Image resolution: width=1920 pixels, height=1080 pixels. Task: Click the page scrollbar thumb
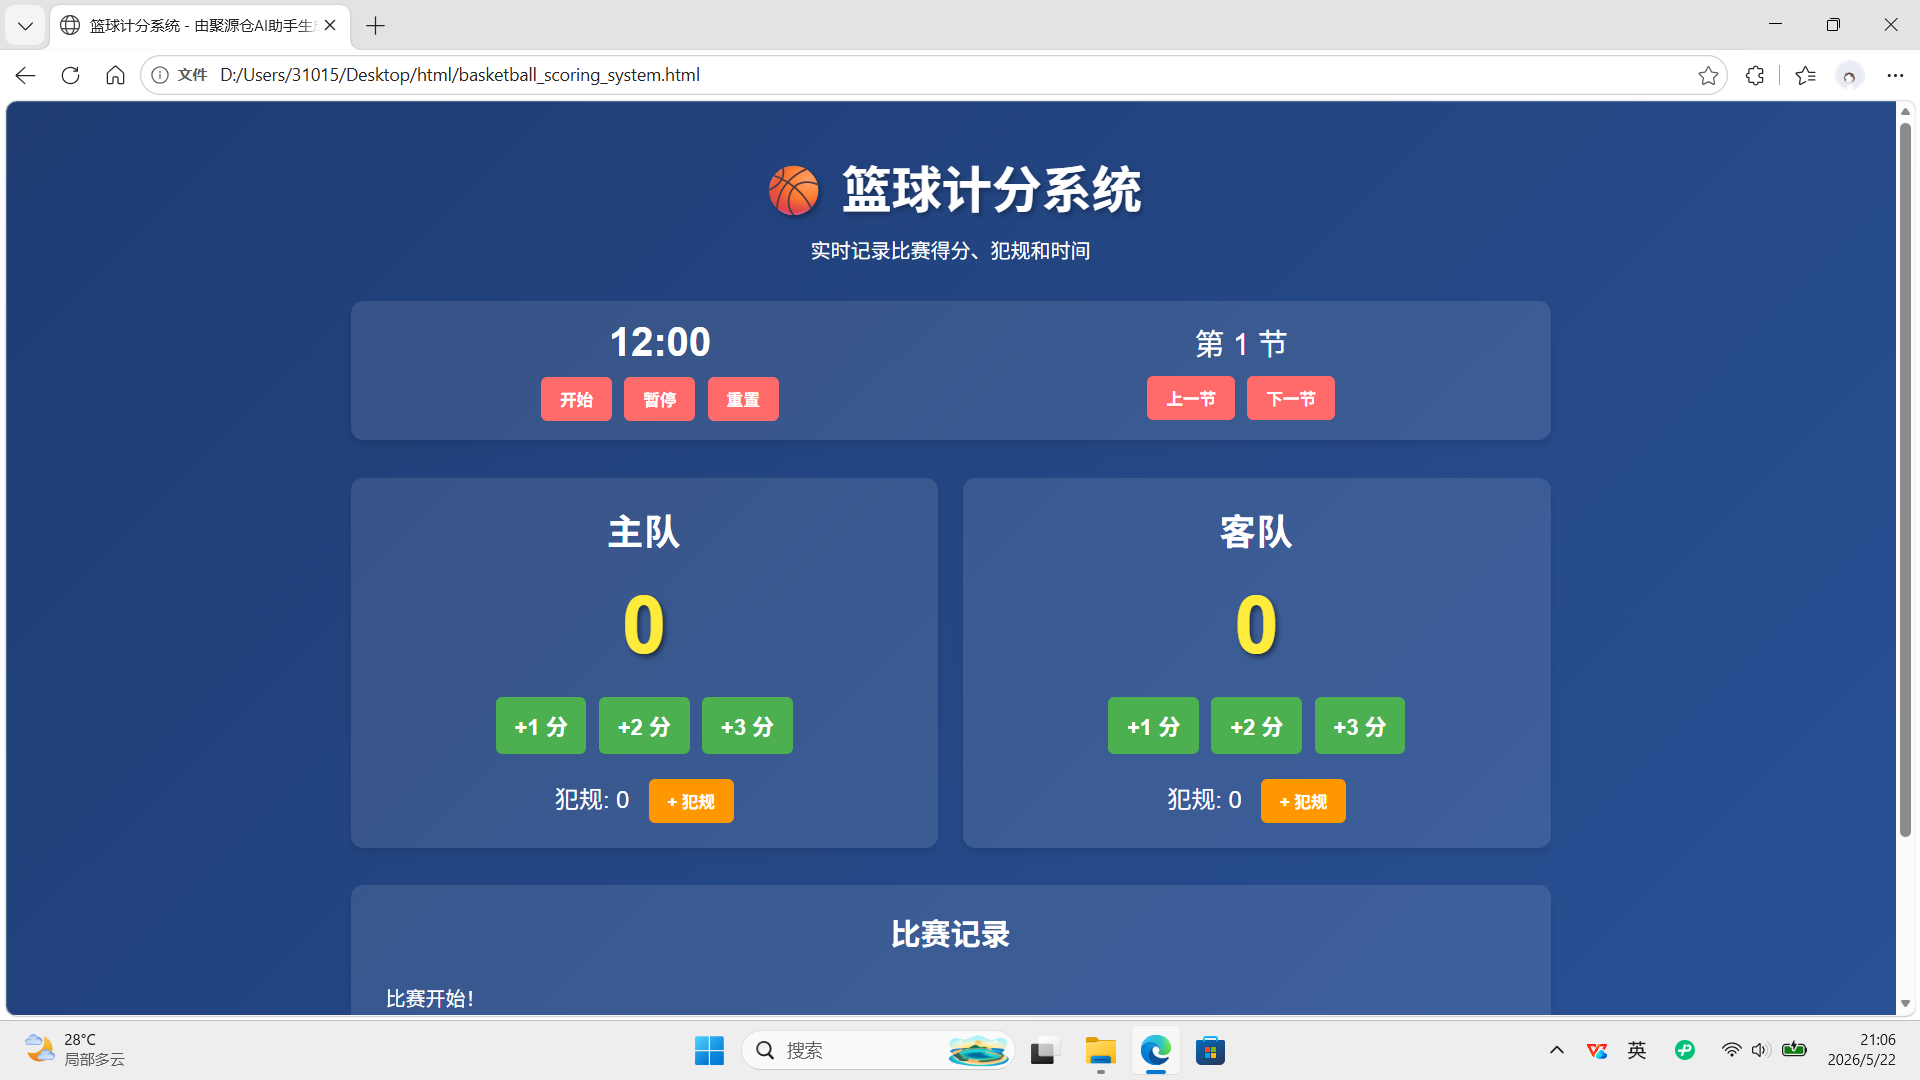[1905, 480]
